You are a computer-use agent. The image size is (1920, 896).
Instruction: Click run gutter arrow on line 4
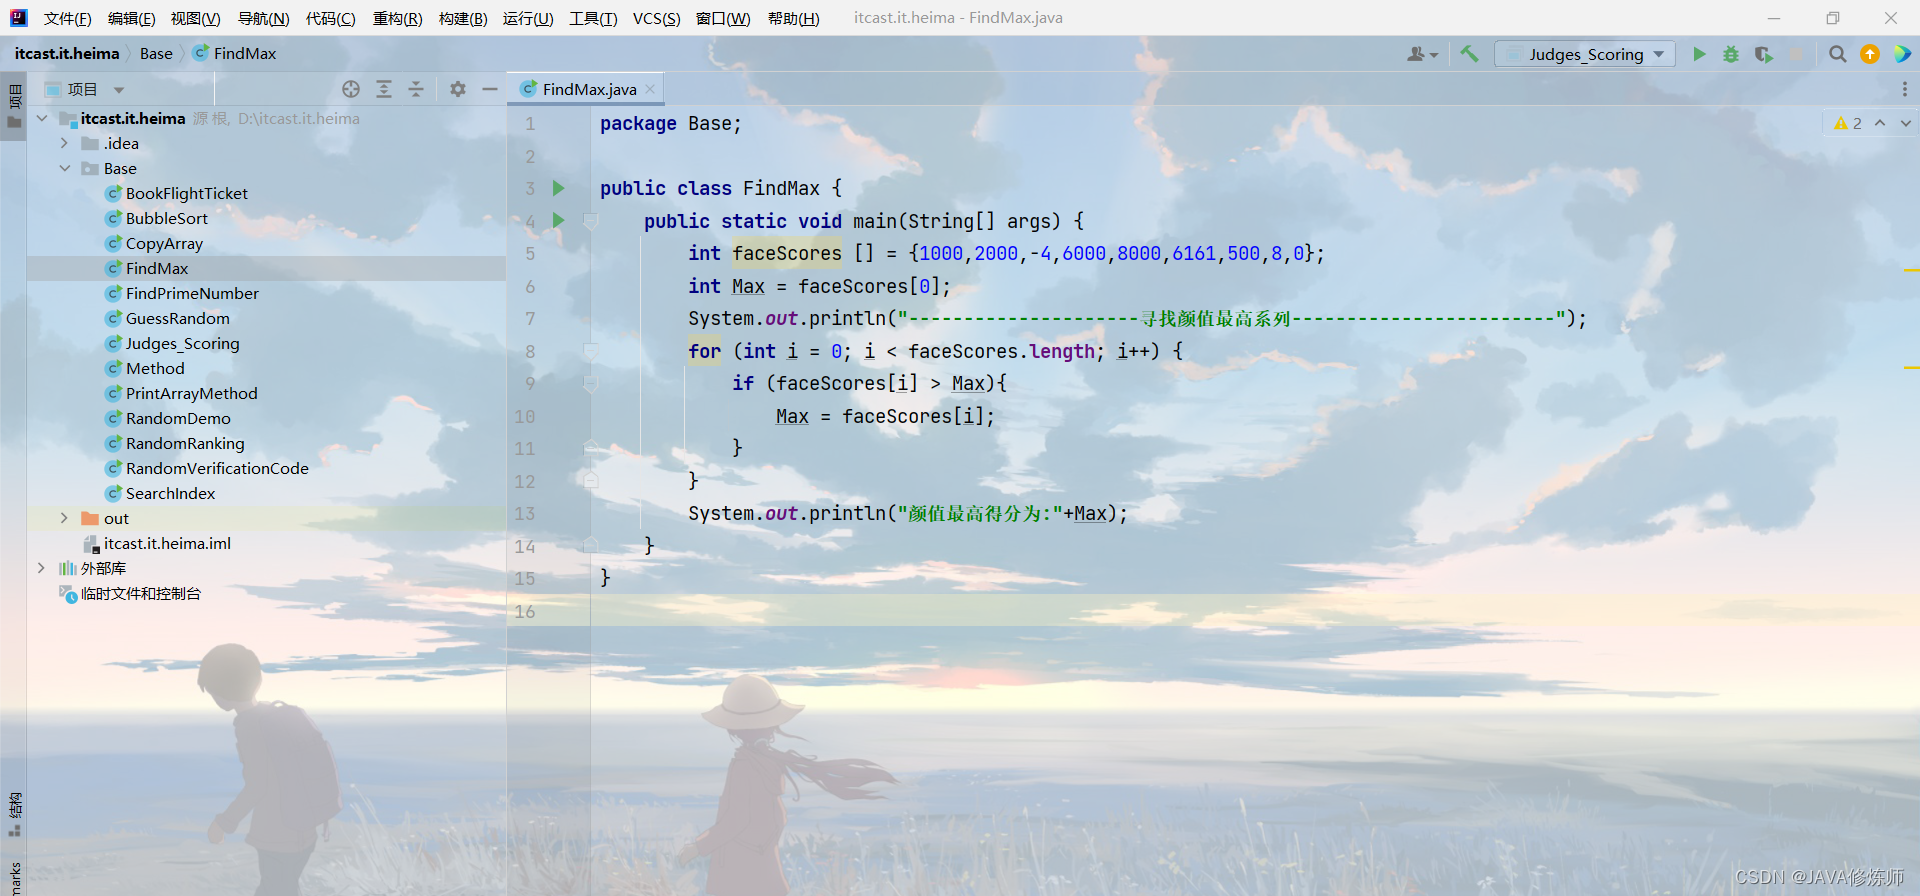559,220
